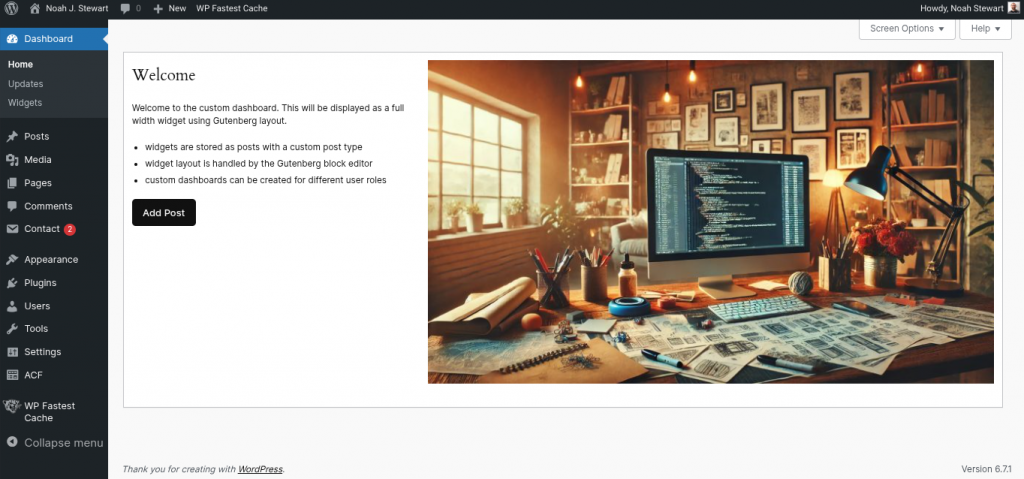Image resolution: width=1024 pixels, height=479 pixels.
Task: Click the plus New icon in admin bar
Action: (x=158, y=8)
